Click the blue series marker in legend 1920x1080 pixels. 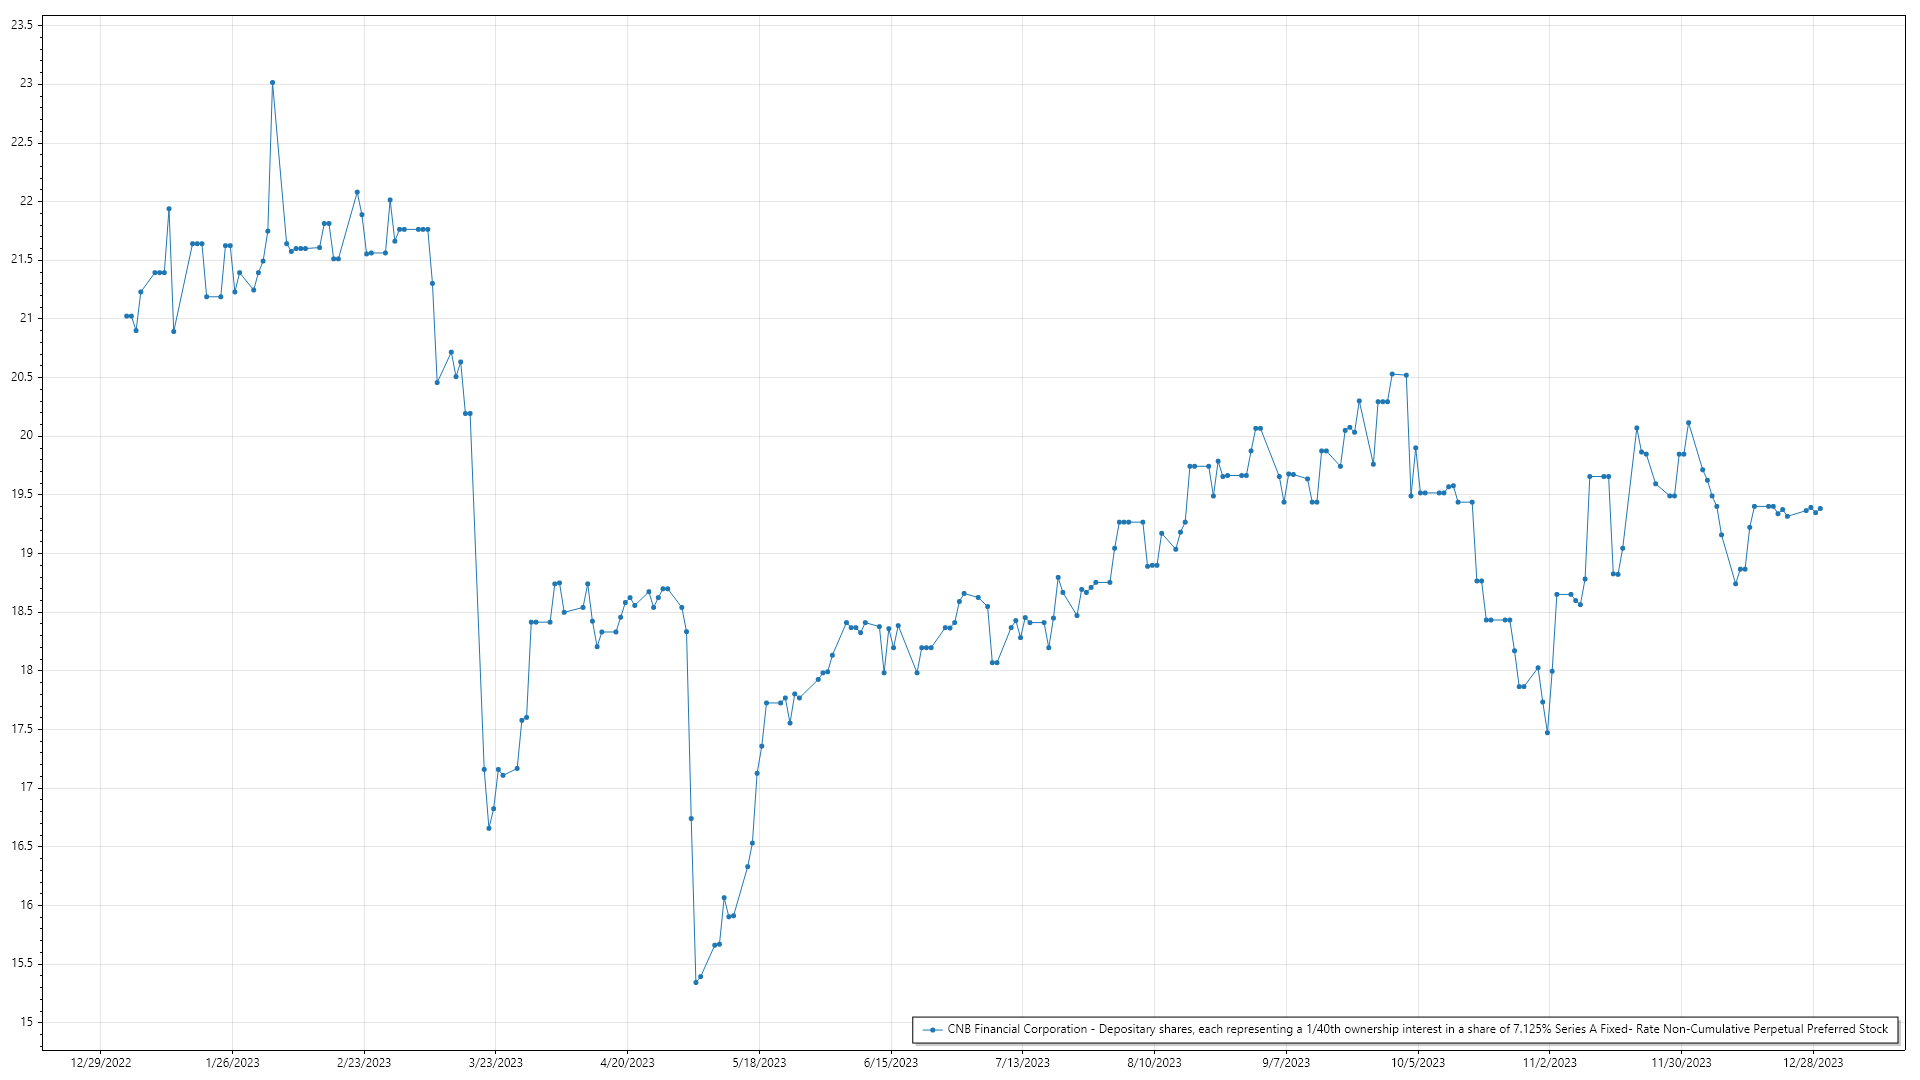coord(933,1029)
